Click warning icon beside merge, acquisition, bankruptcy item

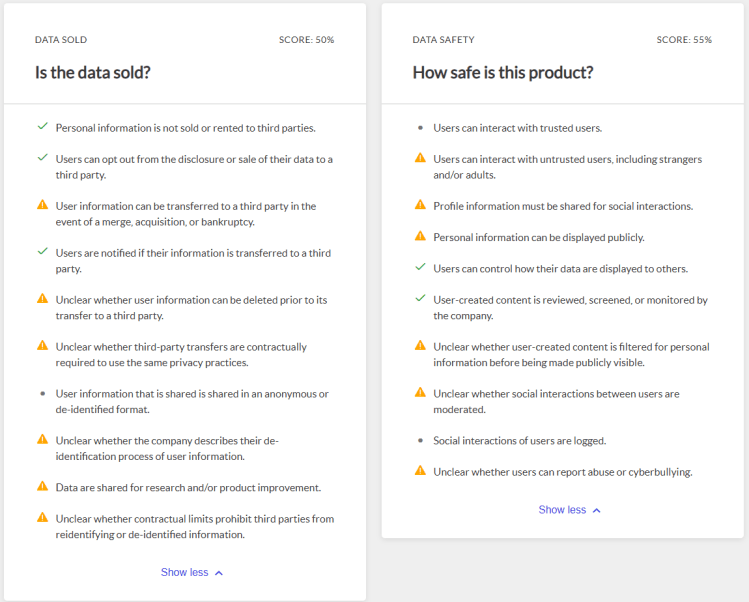pos(42,205)
